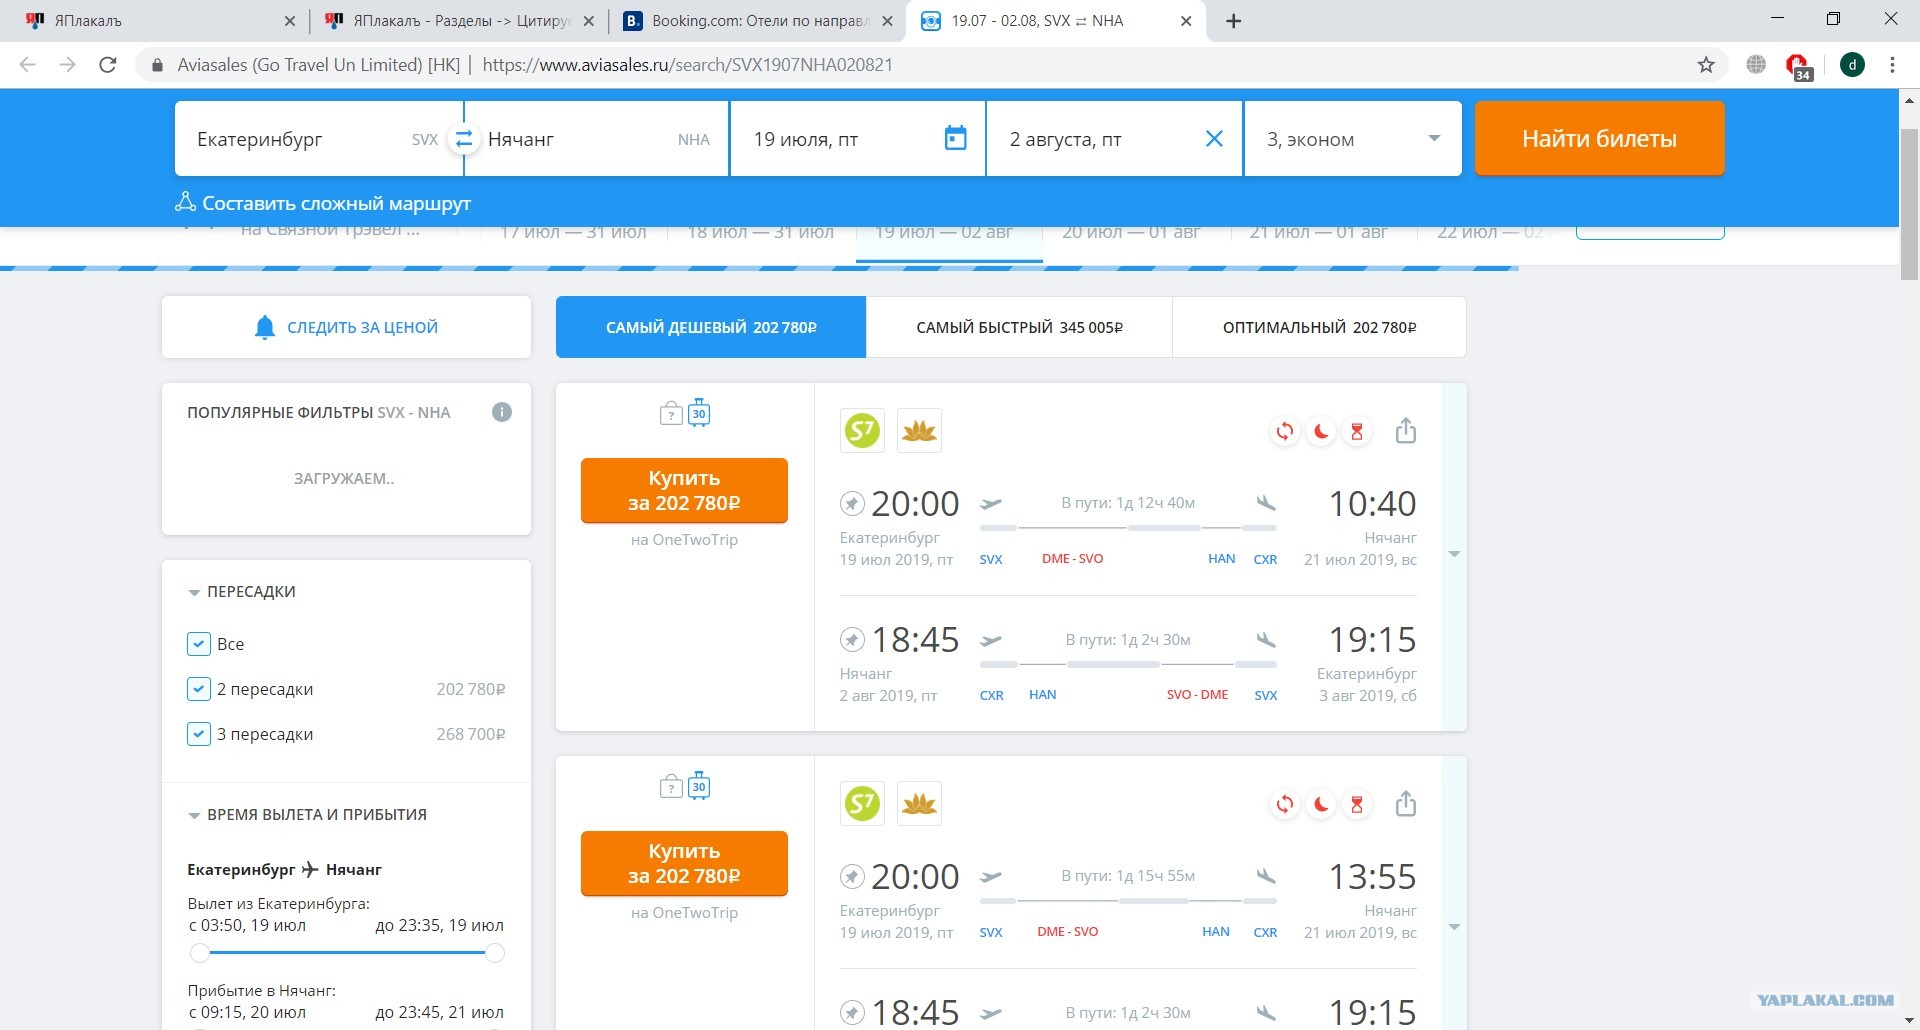Viewport: 1920px width, 1030px height.
Task: Click night transfer moon icon in first ticket
Action: (1321, 431)
